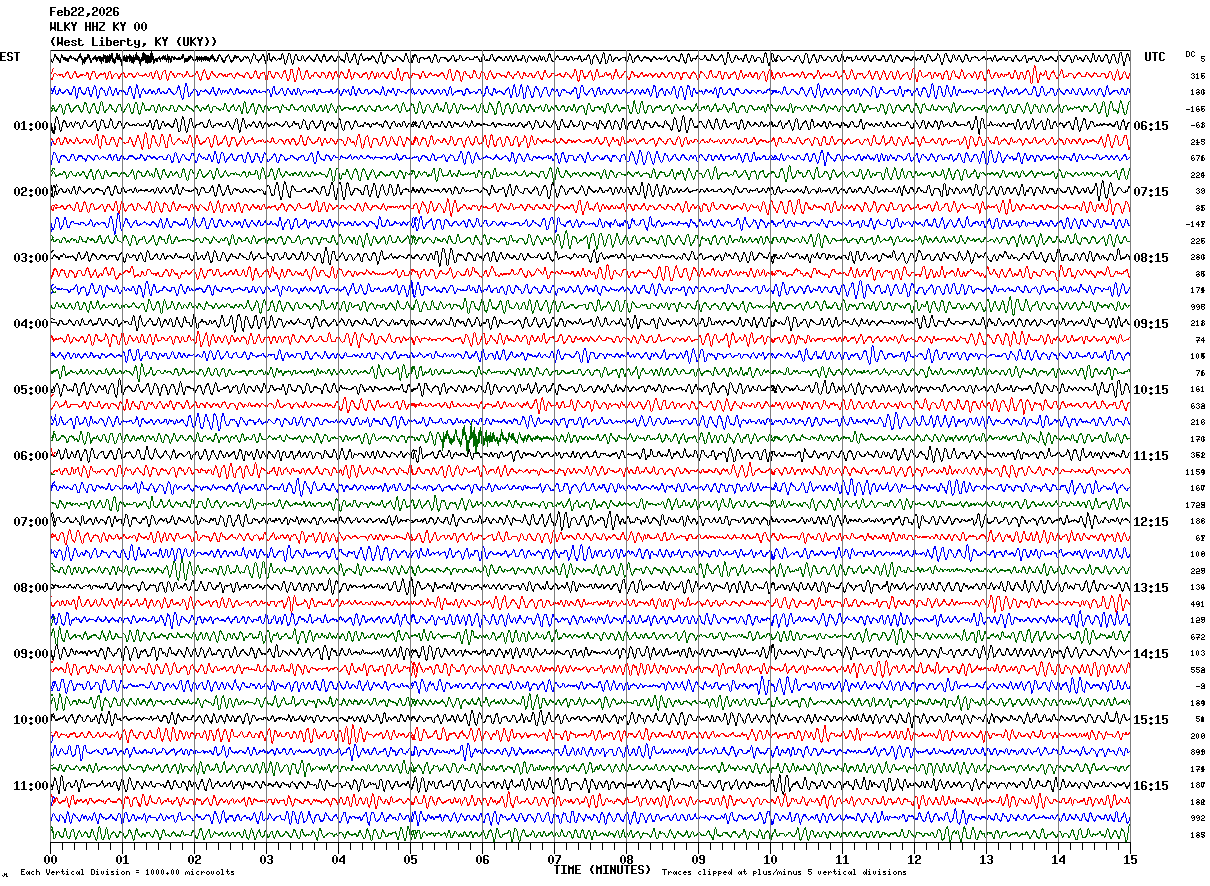Click the '03:00' EST time label

click(31, 258)
